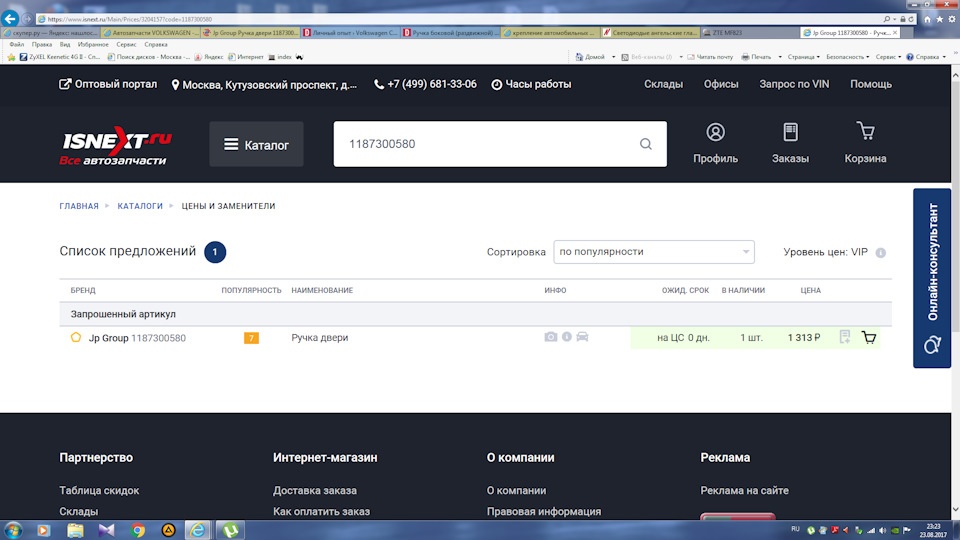The image size is (960, 540).
Task: Click the round info icon in the Инфо column
Action: (x=567, y=338)
